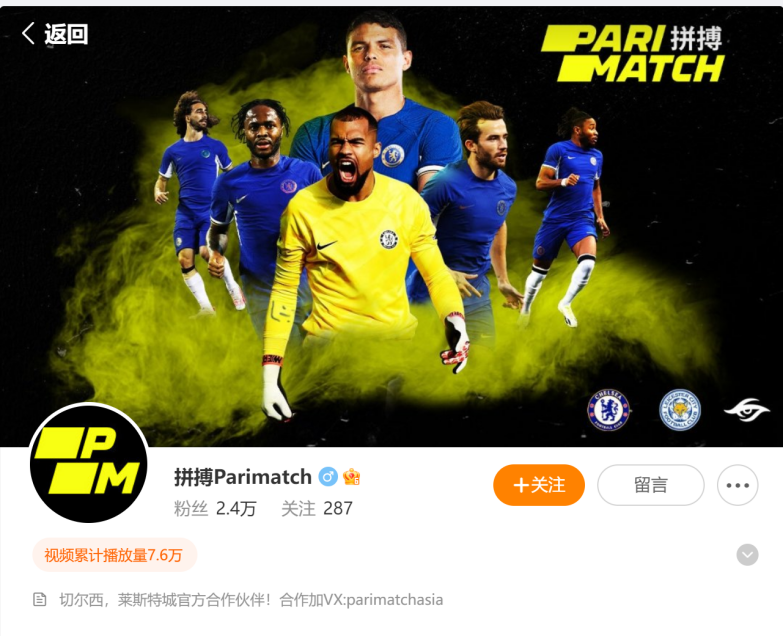Open 留言 to leave a message
Screen dimensions: 783x636
coord(651,485)
